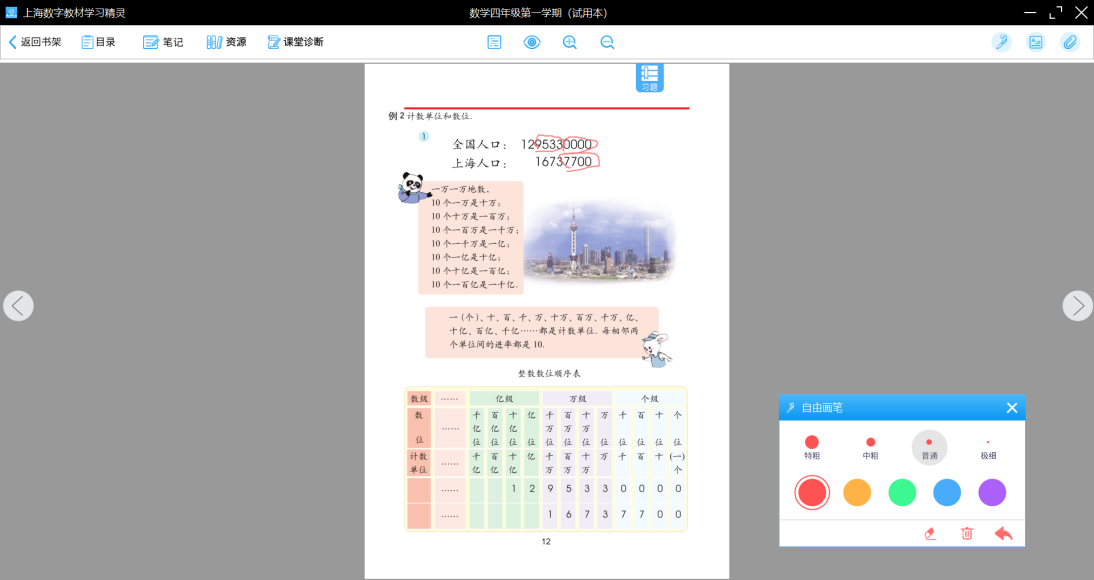Click the image icon in top-right toolbar
The width and height of the screenshot is (1094, 580).
pyautogui.click(x=1035, y=42)
